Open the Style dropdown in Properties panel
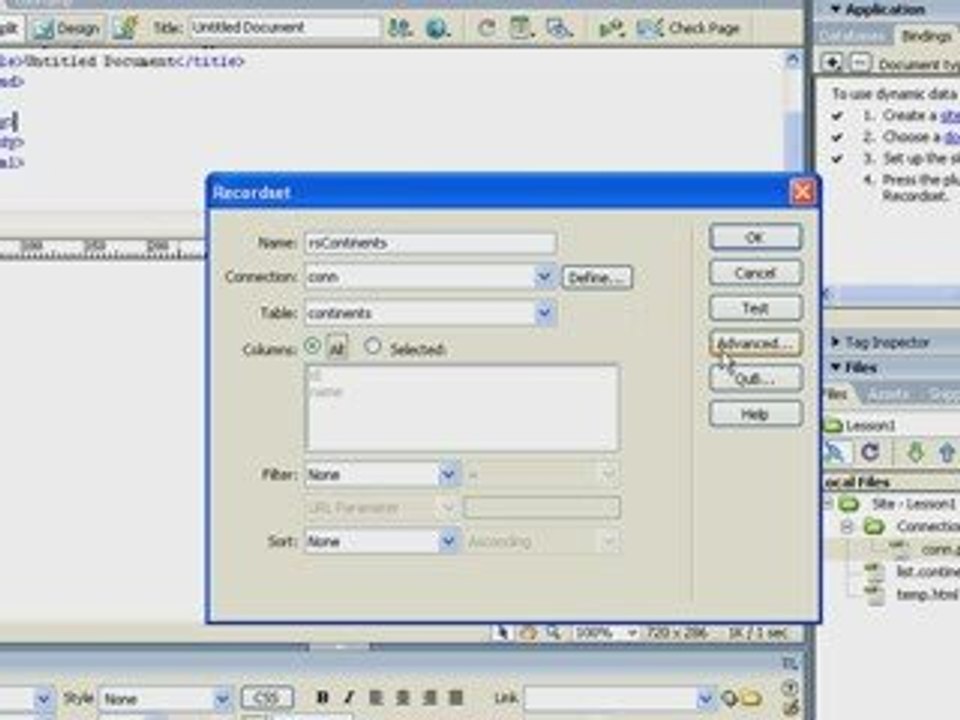The height and width of the screenshot is (720, 960). pos(222,699)
